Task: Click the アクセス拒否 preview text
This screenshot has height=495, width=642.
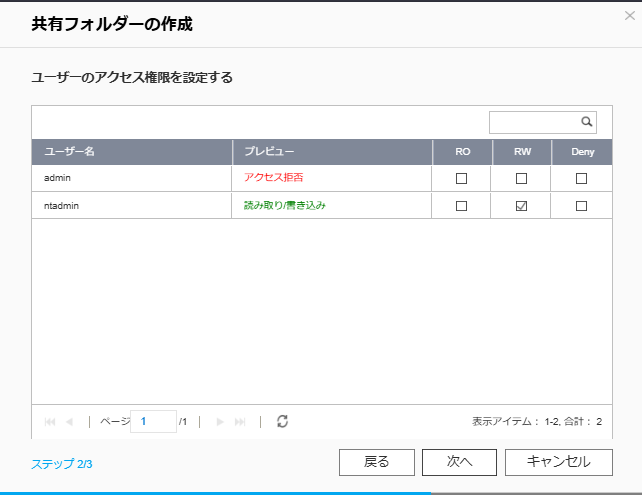Action: pos(274,177)
